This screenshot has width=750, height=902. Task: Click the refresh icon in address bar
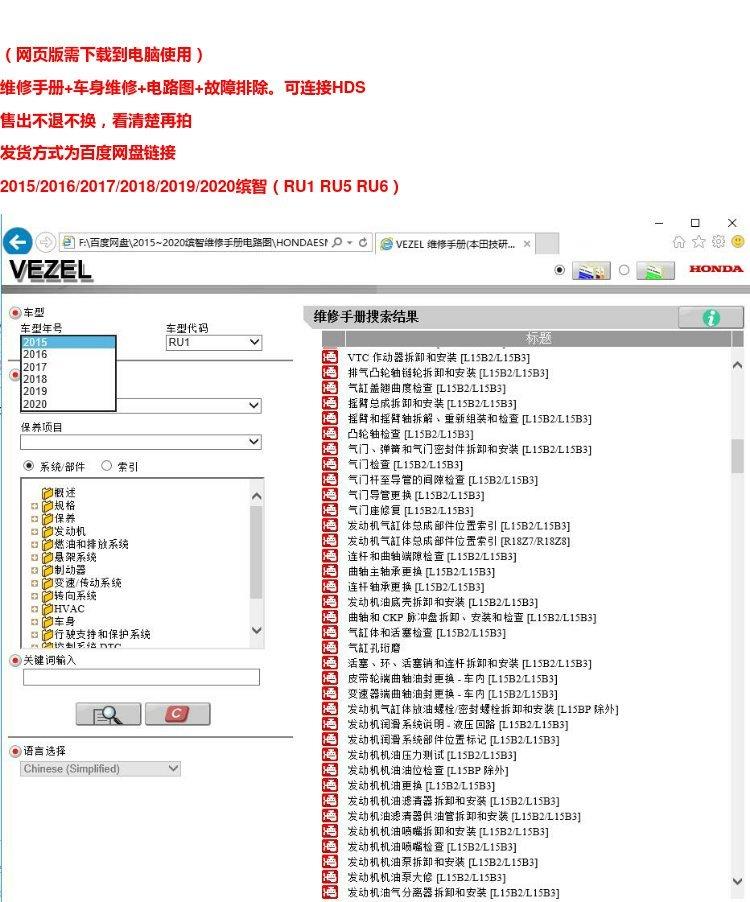(x=363, y=243)
